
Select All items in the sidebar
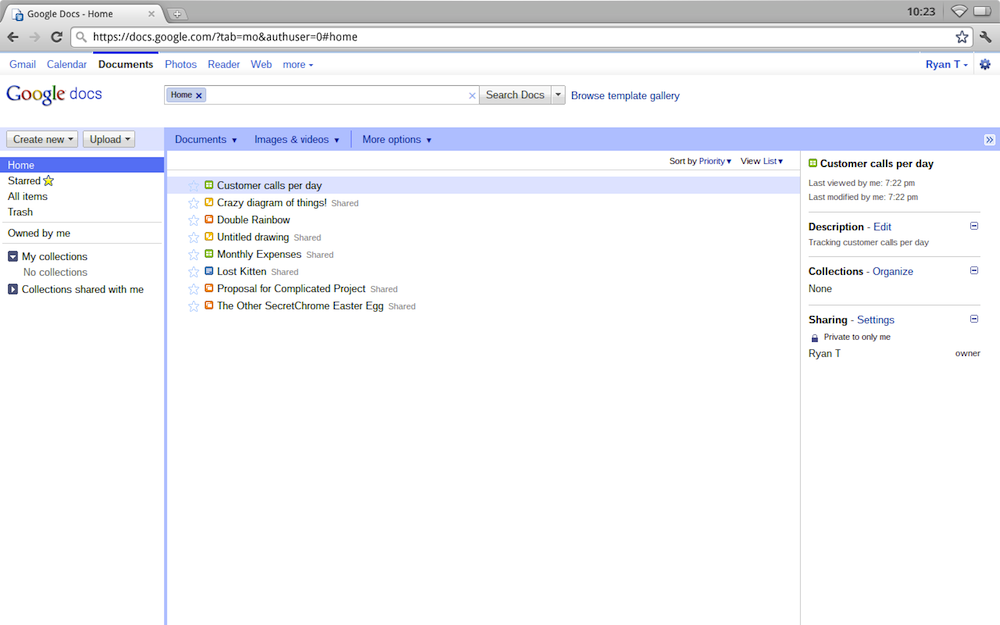point(28,196)
